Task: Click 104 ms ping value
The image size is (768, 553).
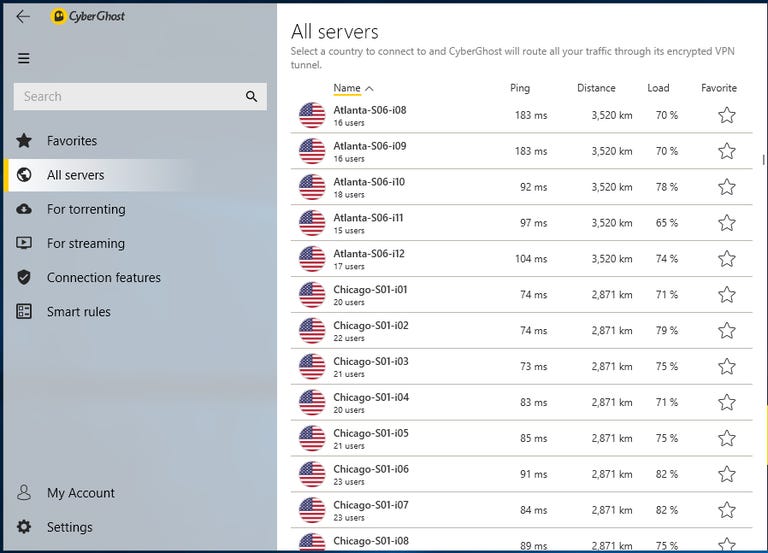Action: 531,259
